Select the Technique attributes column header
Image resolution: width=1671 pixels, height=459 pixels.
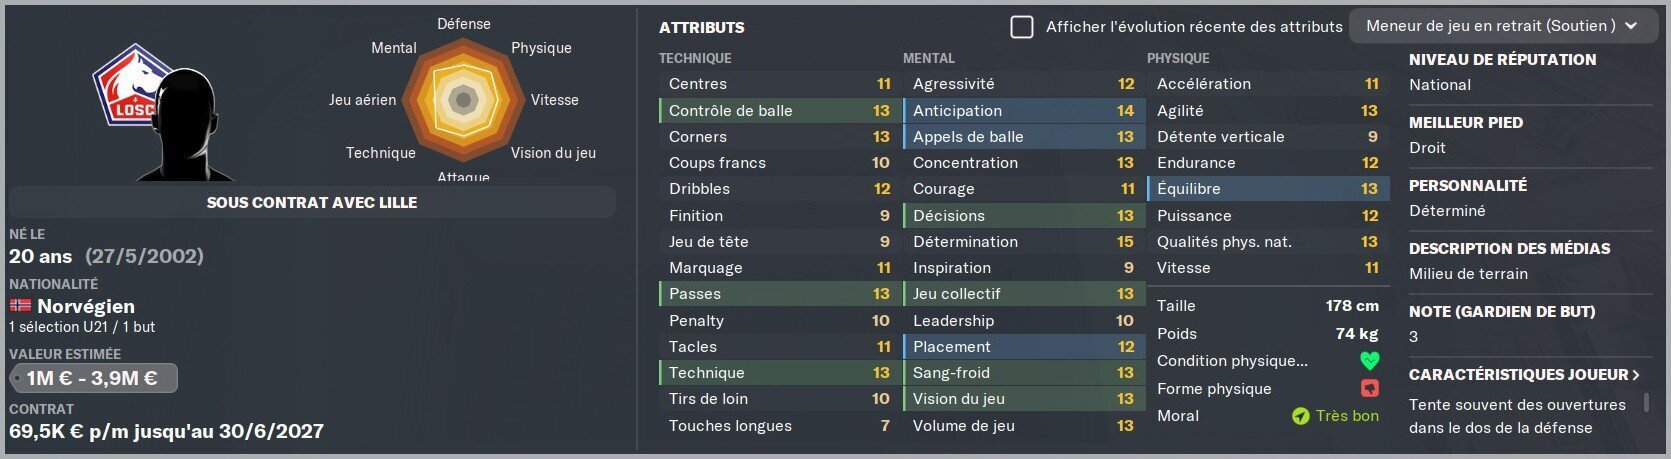click(x=695, y=58)
